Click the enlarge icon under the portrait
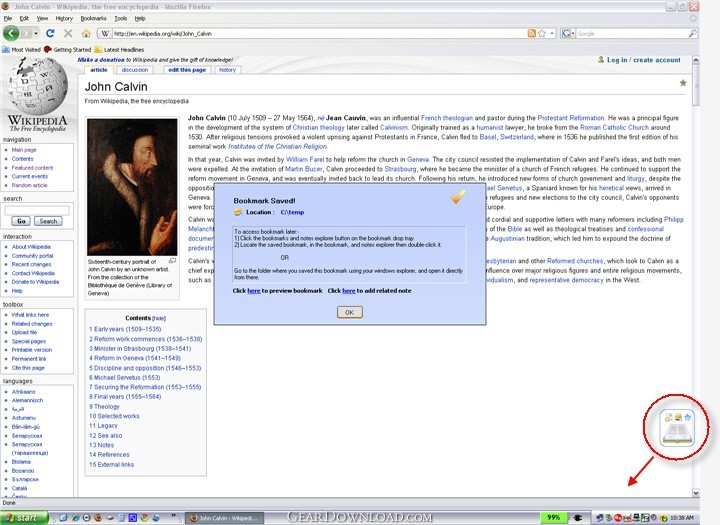Viewport: 720px width, 525px height. (x=173, y=261)
